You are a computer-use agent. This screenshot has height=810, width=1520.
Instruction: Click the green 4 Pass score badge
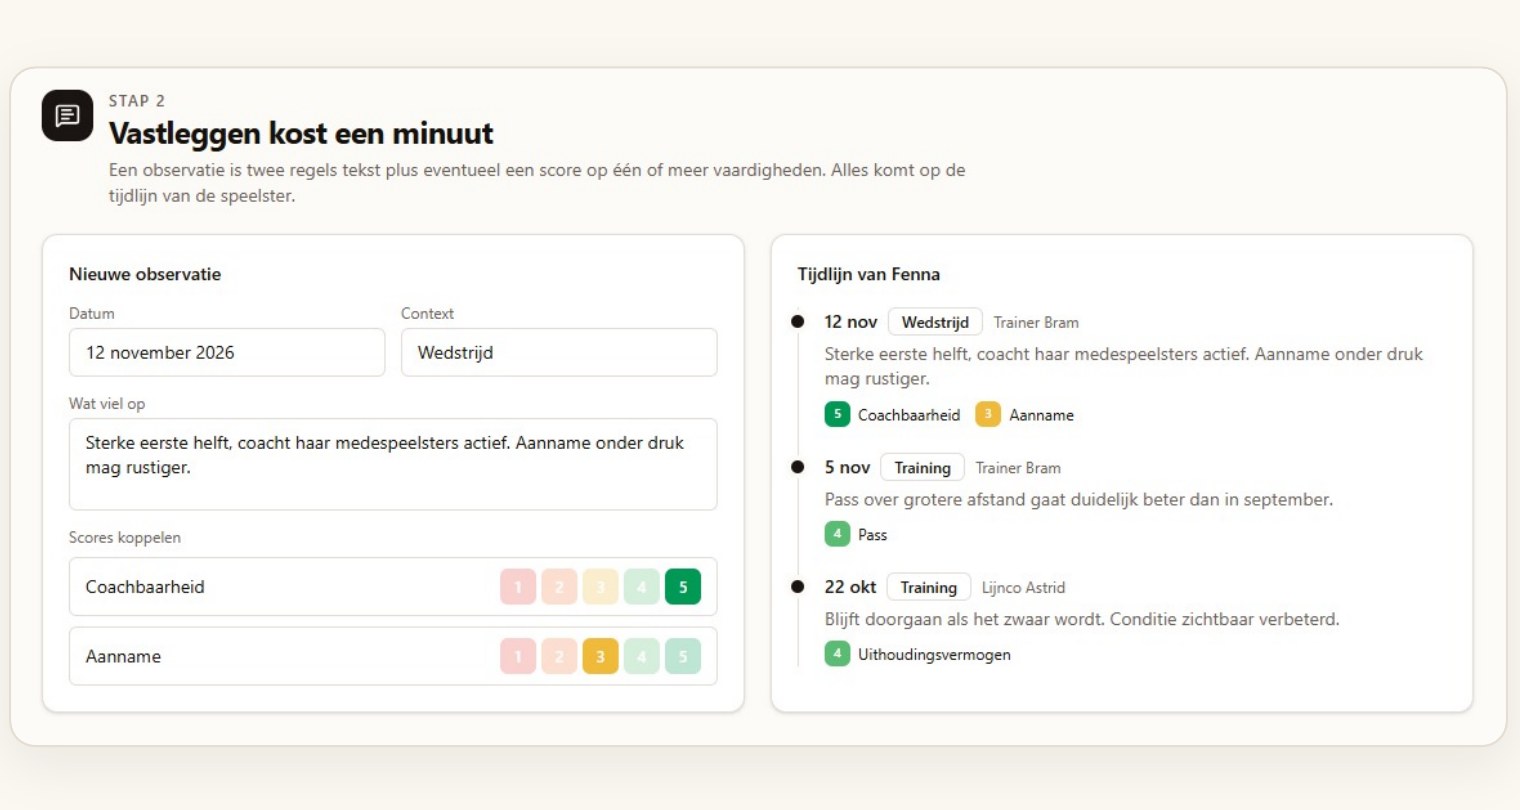pos(837,534)
